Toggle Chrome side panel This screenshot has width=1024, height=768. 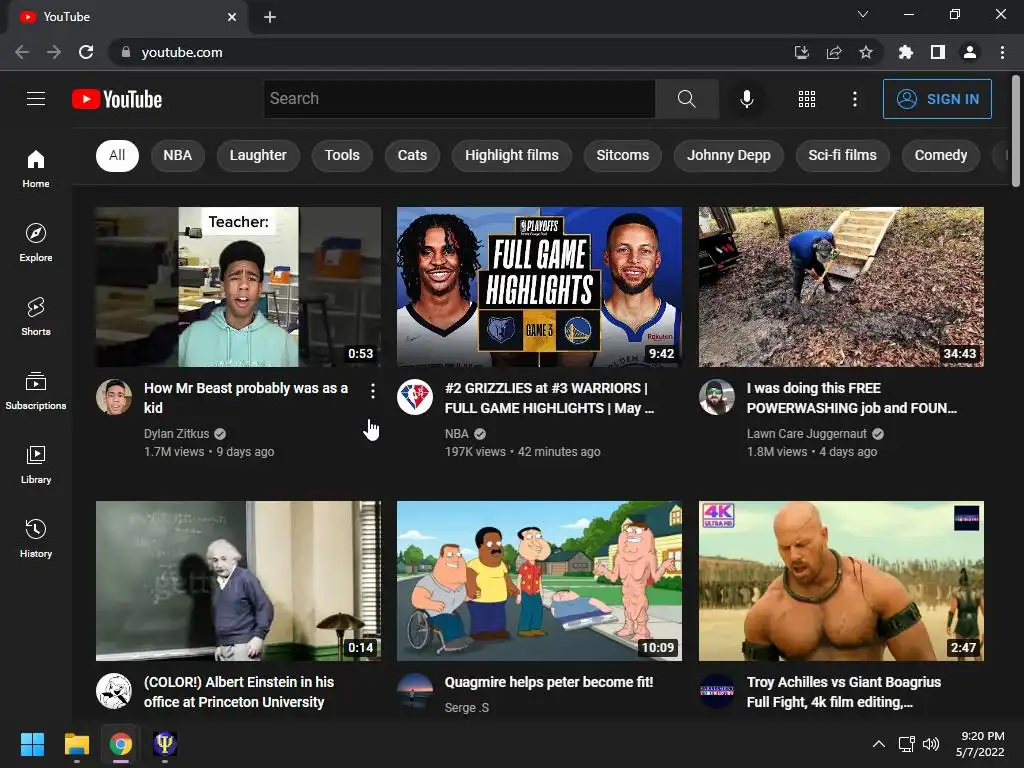coord(938,52)
